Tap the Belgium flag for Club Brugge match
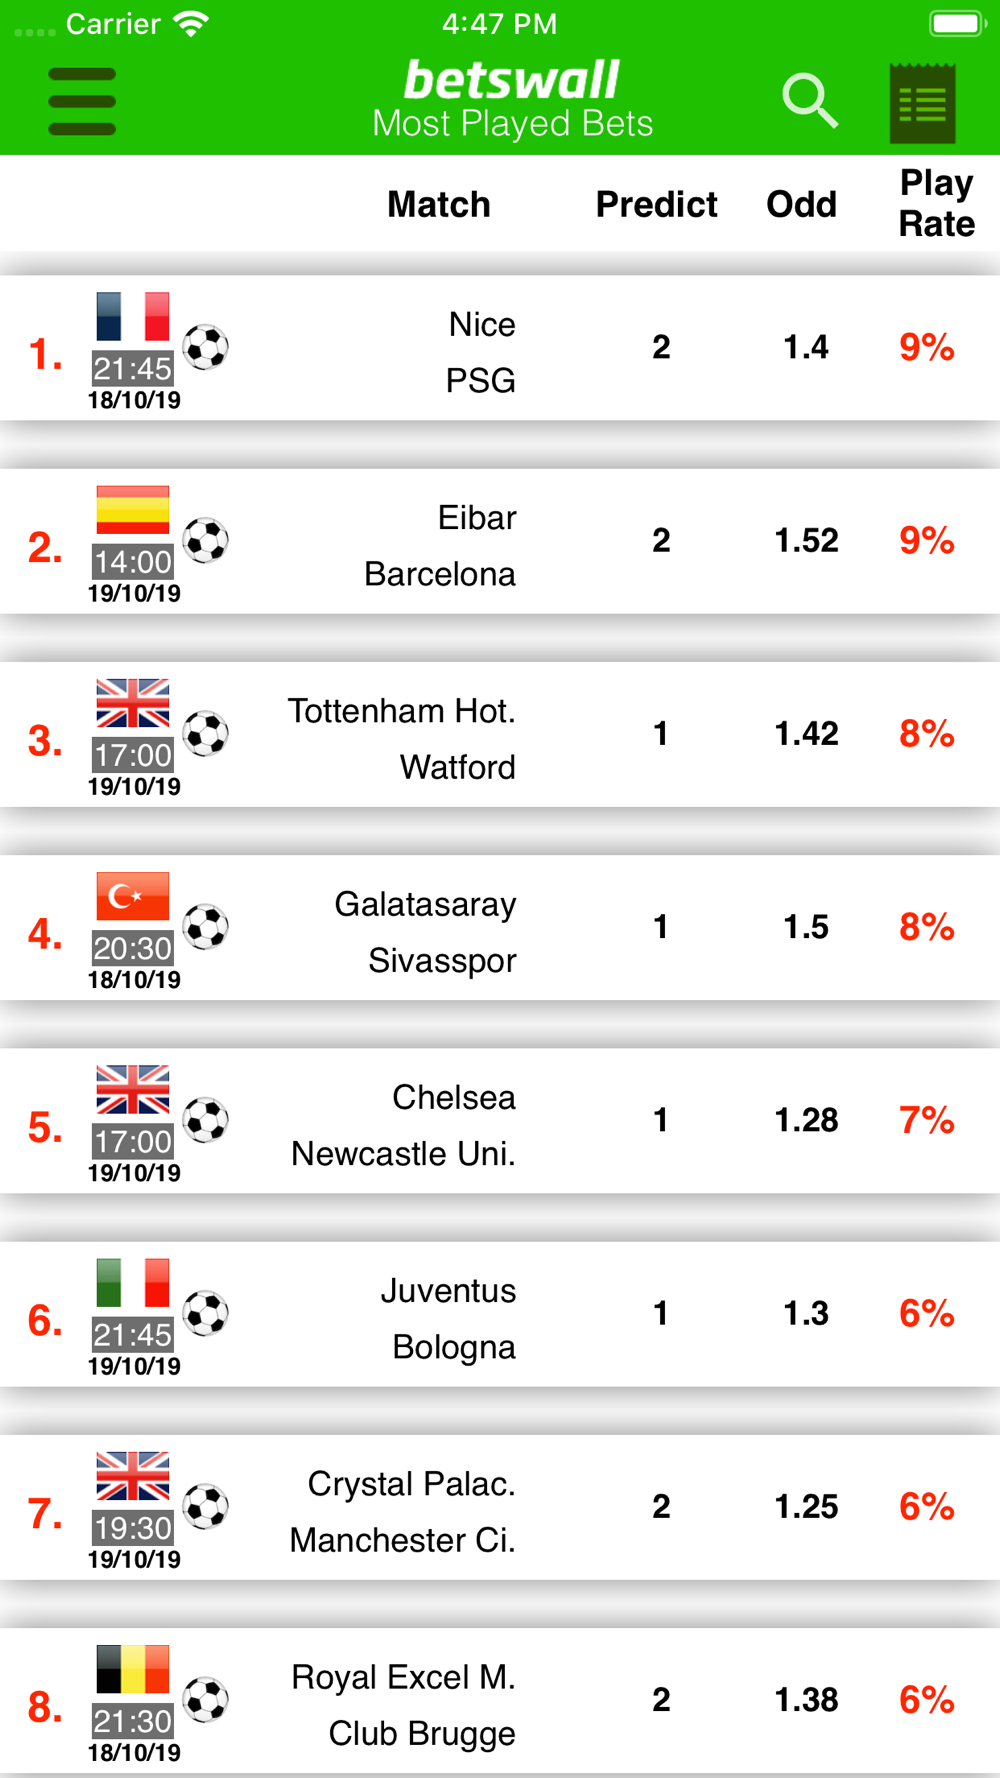 click(x=133, y=1669)
